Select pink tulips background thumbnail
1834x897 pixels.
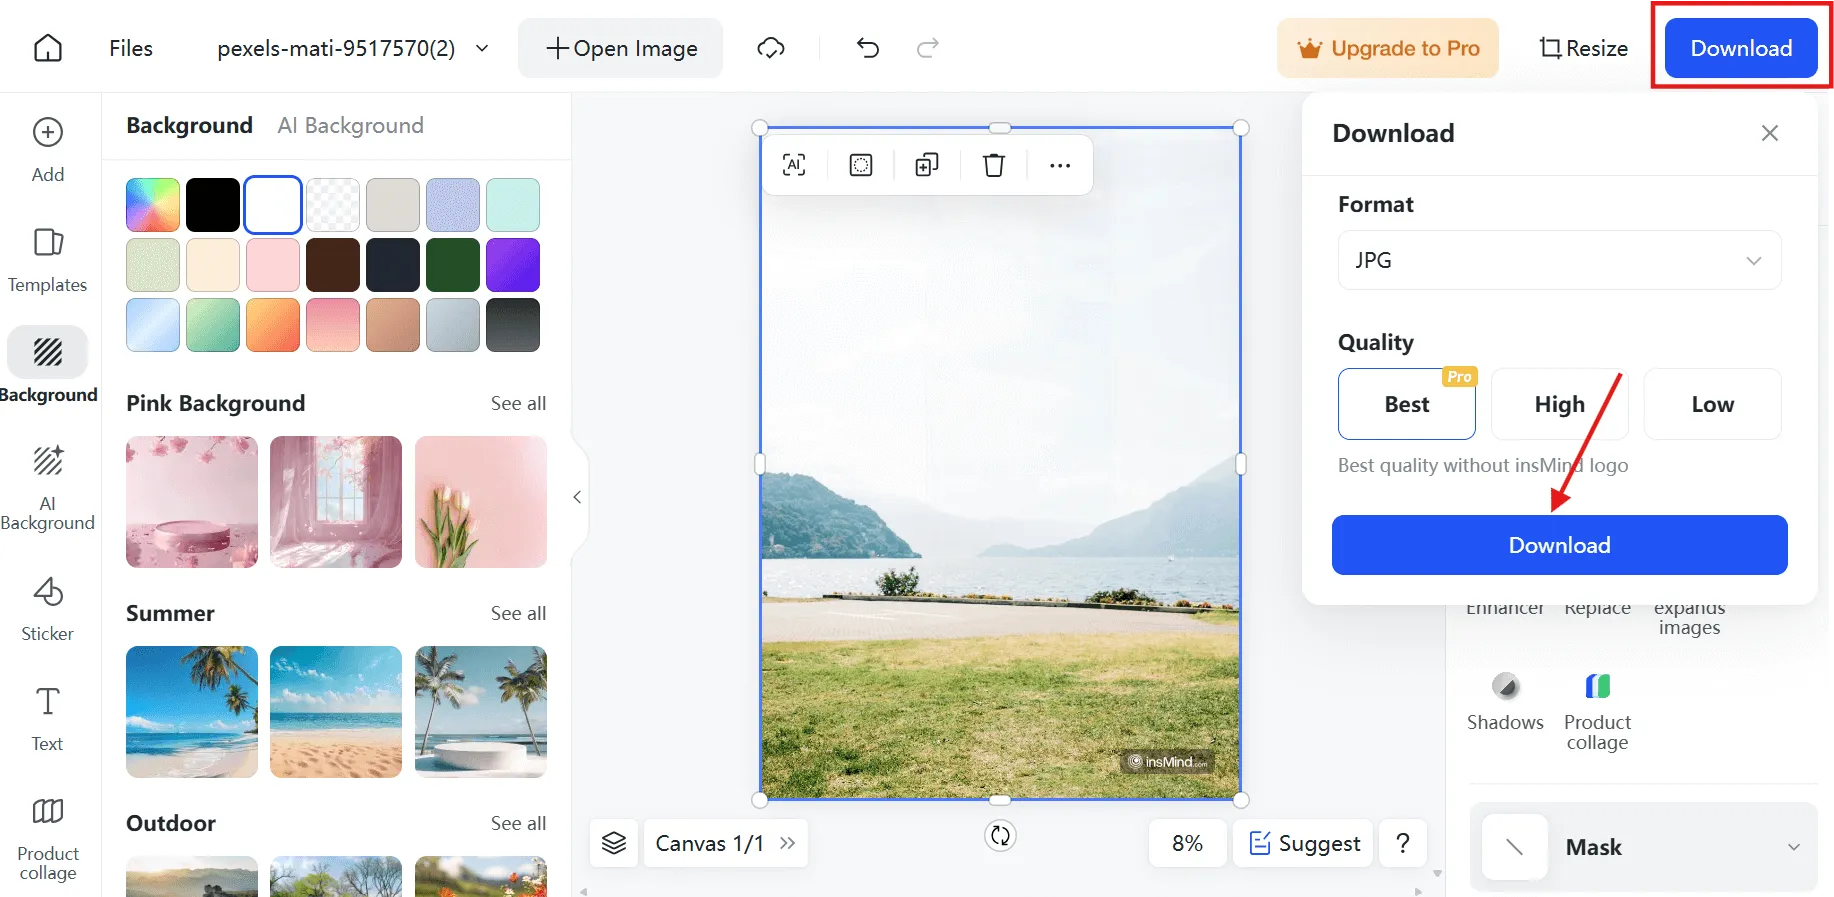(481, 502)
